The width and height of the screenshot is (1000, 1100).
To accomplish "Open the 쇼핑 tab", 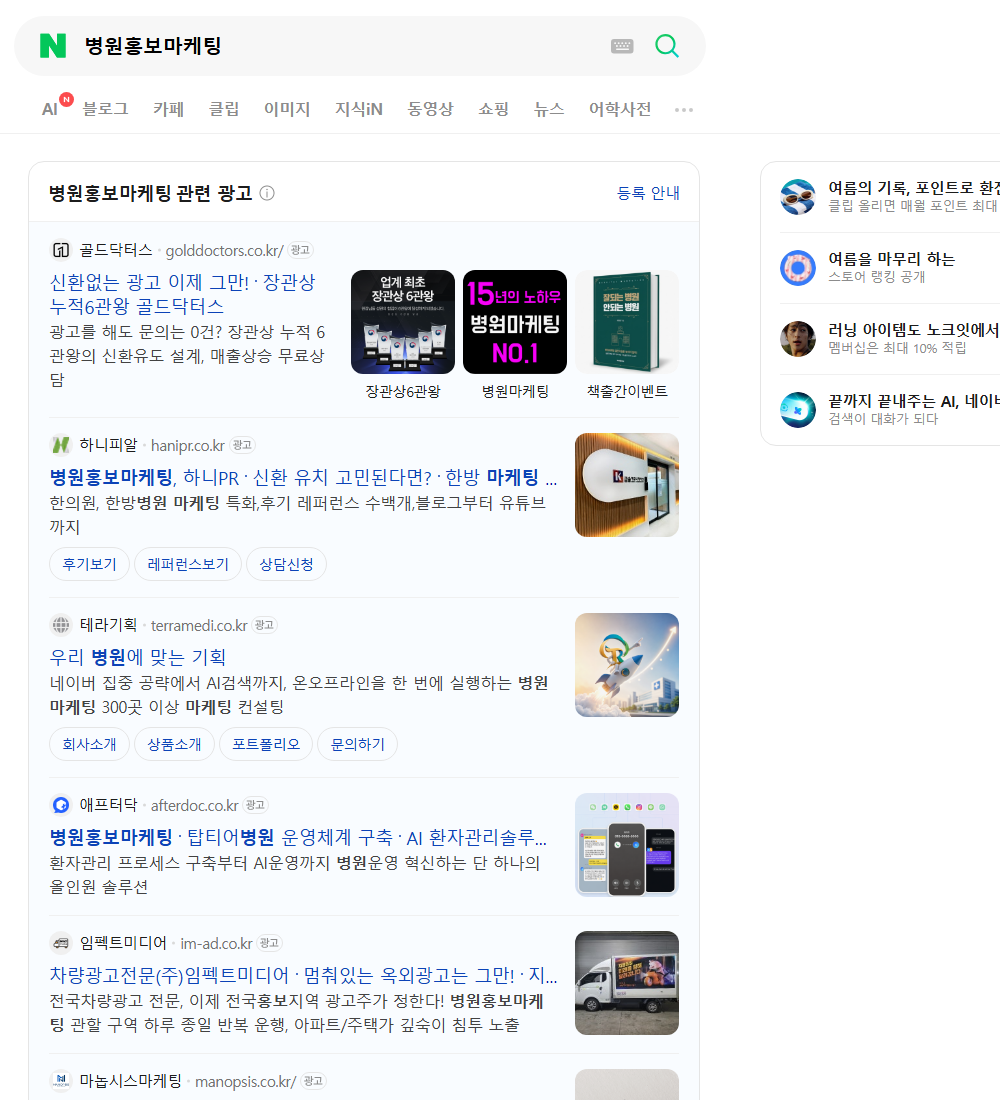I will tap(493, 109).
